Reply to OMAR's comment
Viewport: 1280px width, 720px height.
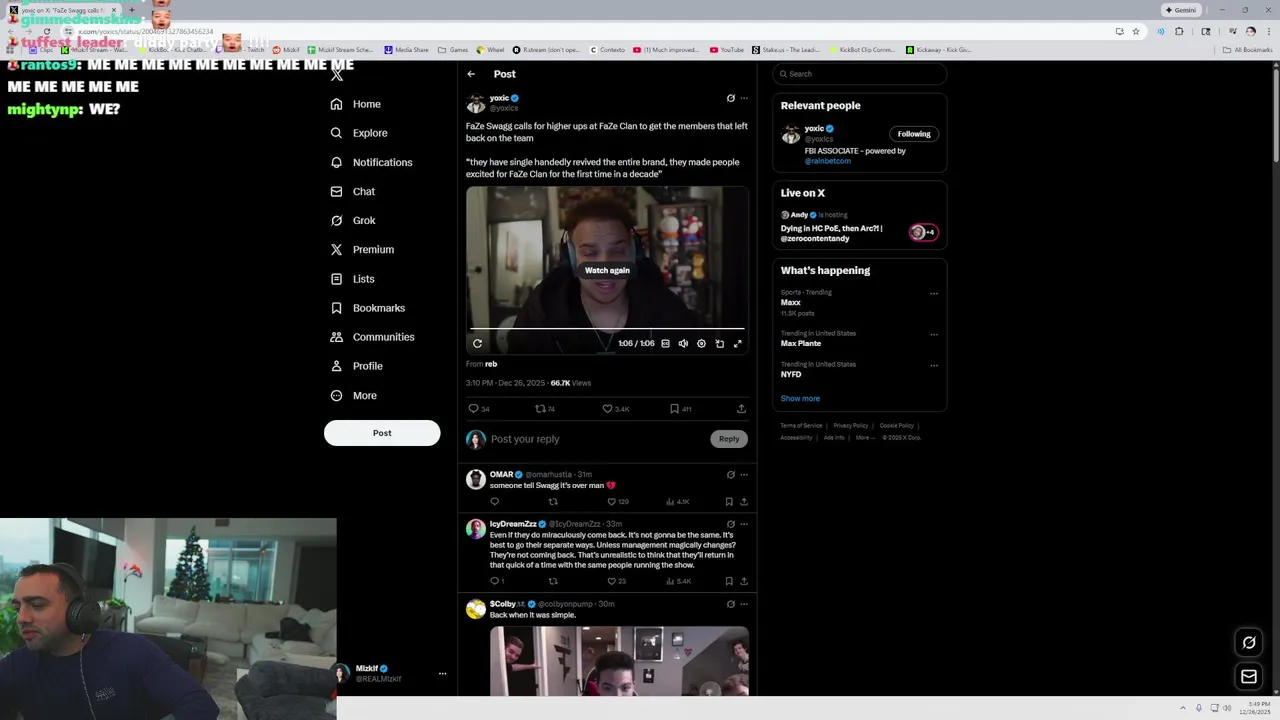tap(494, 501)
